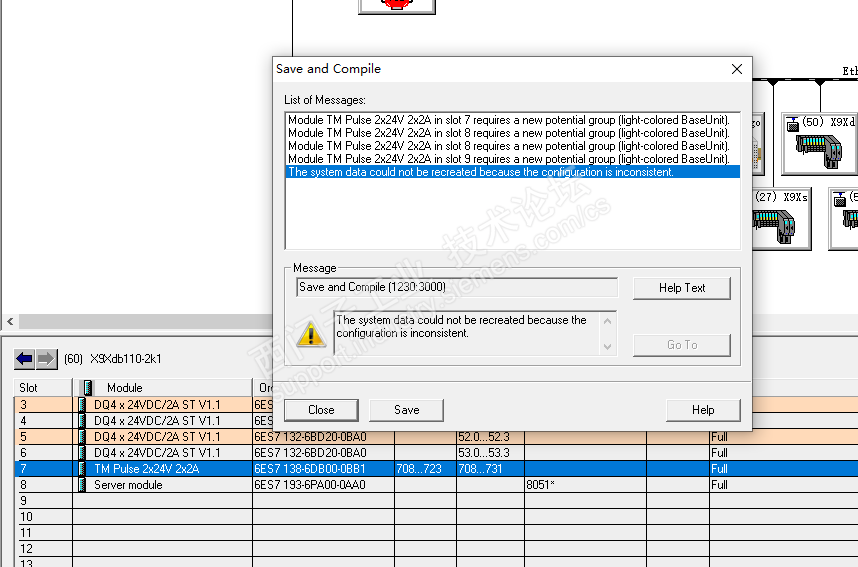
Task: Click input address 708...723
Action: 419,468
